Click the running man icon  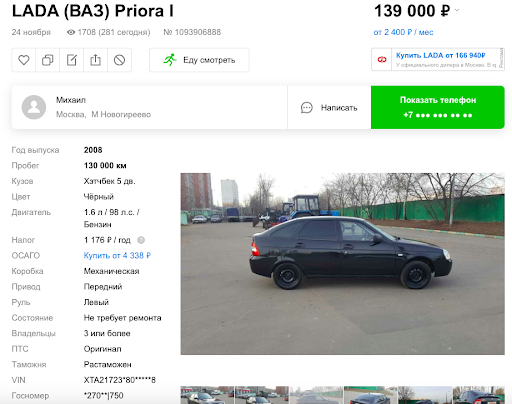tap(170, 60)
